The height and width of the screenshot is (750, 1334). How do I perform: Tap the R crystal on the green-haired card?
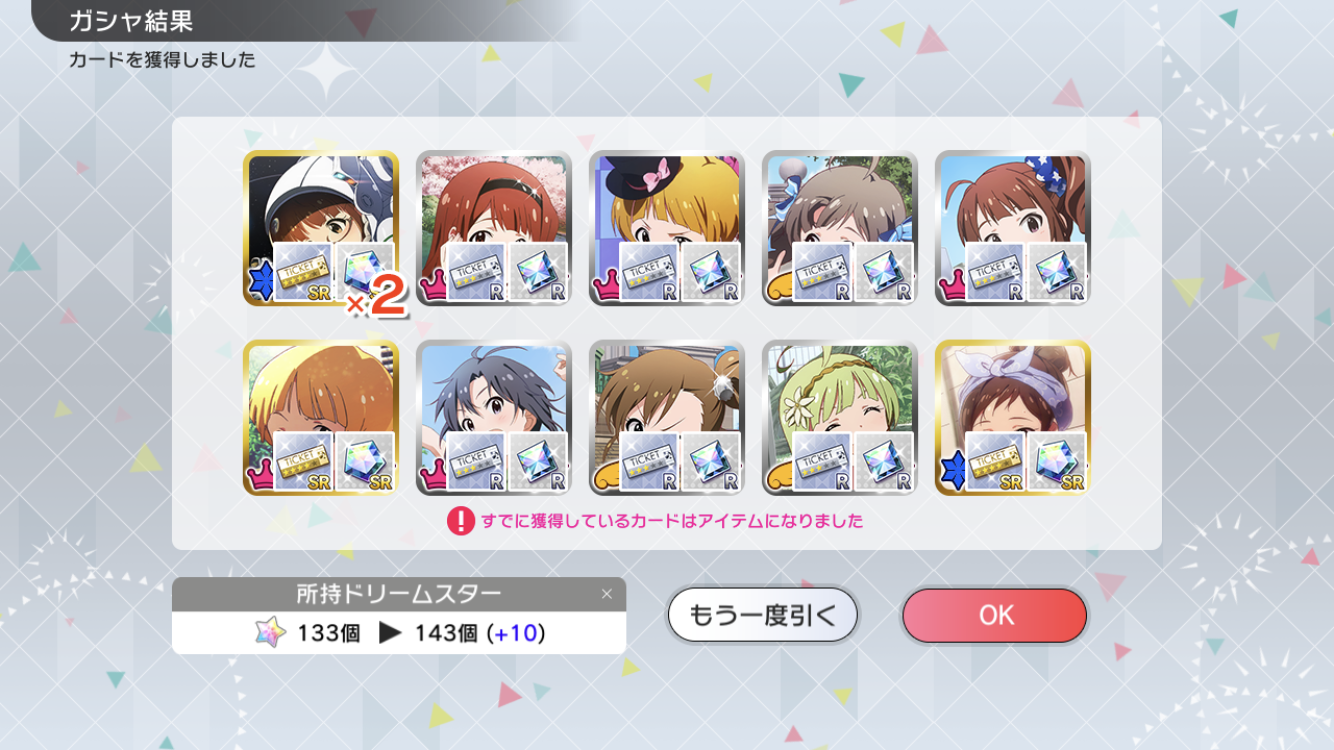coord(884,462)
